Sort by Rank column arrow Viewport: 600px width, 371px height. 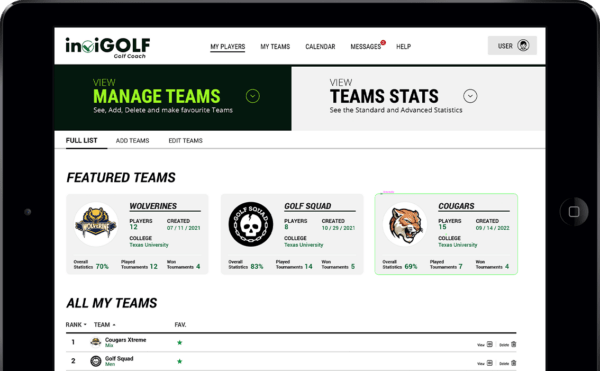tap(85, 325)
